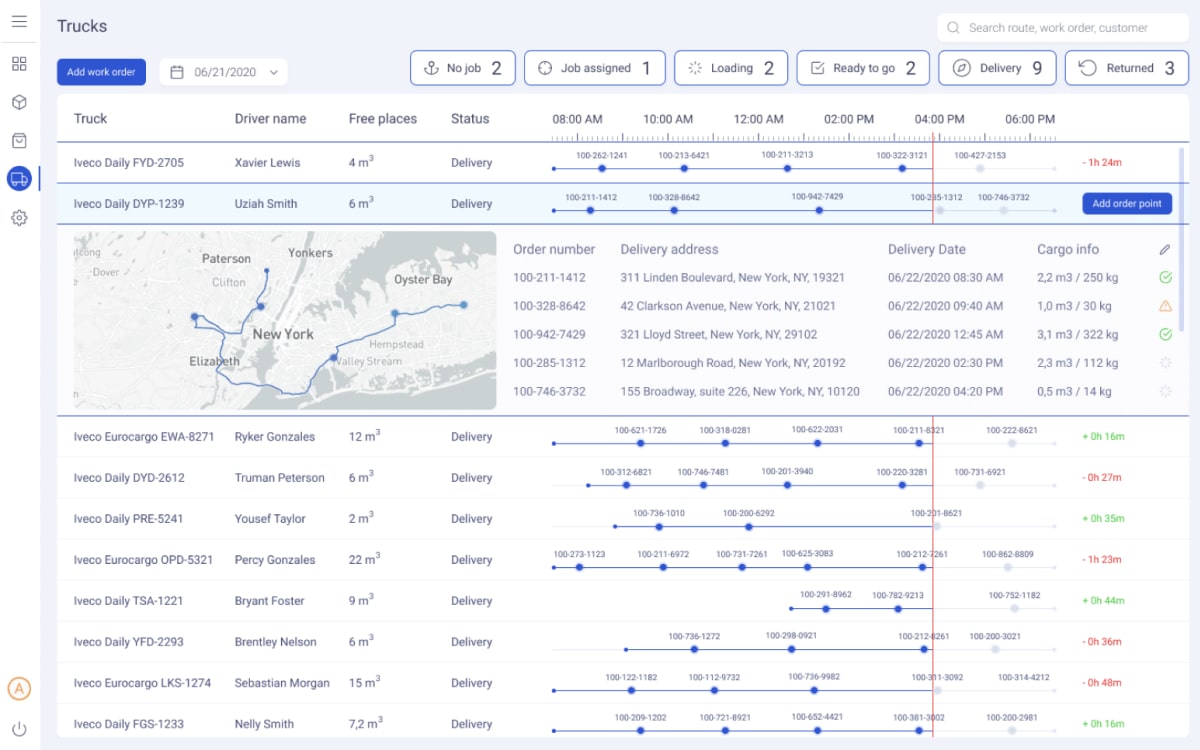Open the user avatar 'A' icon
Viewport: 1200px width, 750px height.
click(x=19, y=688)
